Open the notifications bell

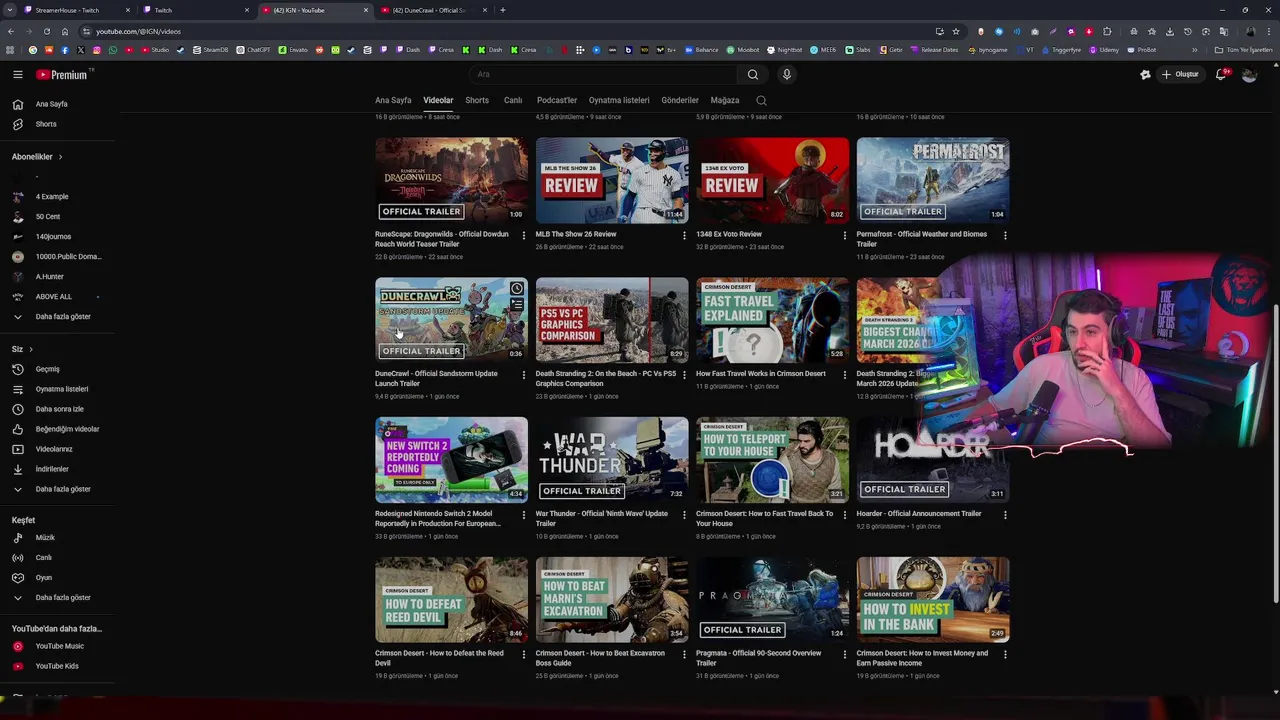pyautogui.click(x=1221, y=74)
